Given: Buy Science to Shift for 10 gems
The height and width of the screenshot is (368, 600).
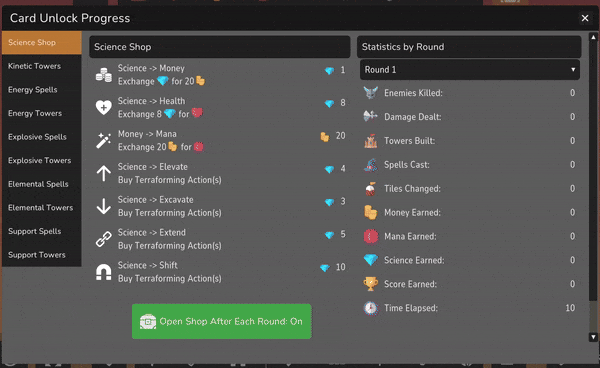Looking at the screenshot, I should 220,272.
